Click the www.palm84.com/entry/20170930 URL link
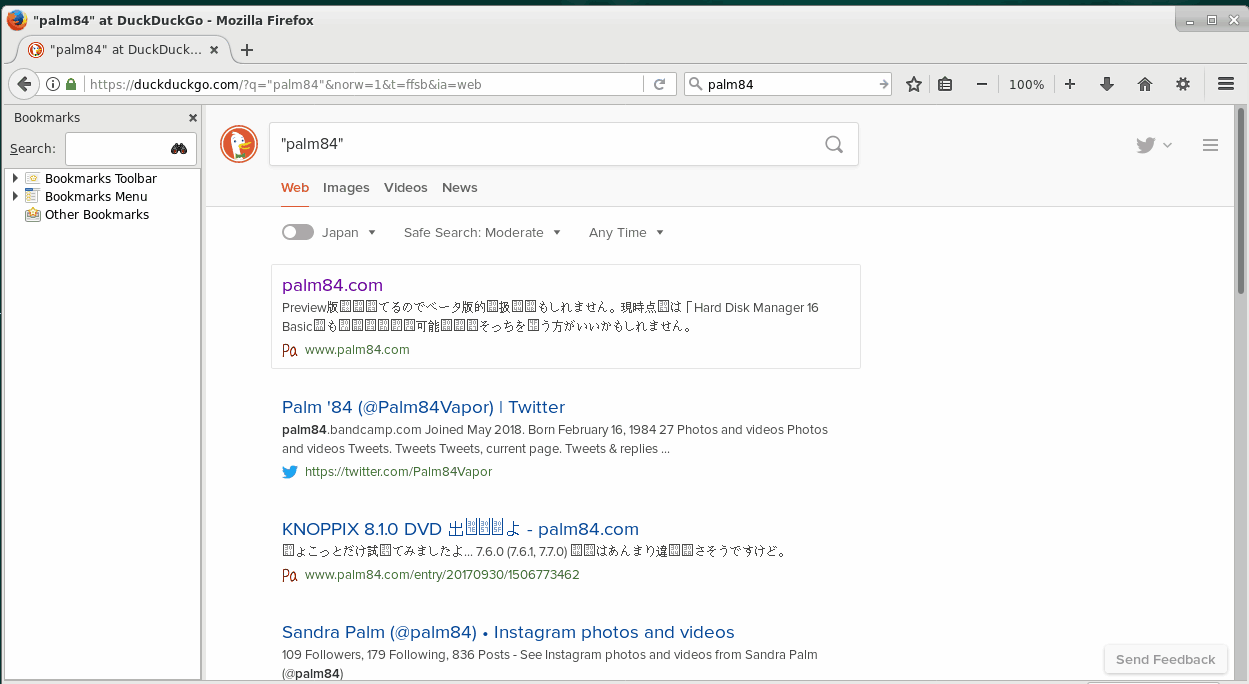 click(x=442, y=575)
